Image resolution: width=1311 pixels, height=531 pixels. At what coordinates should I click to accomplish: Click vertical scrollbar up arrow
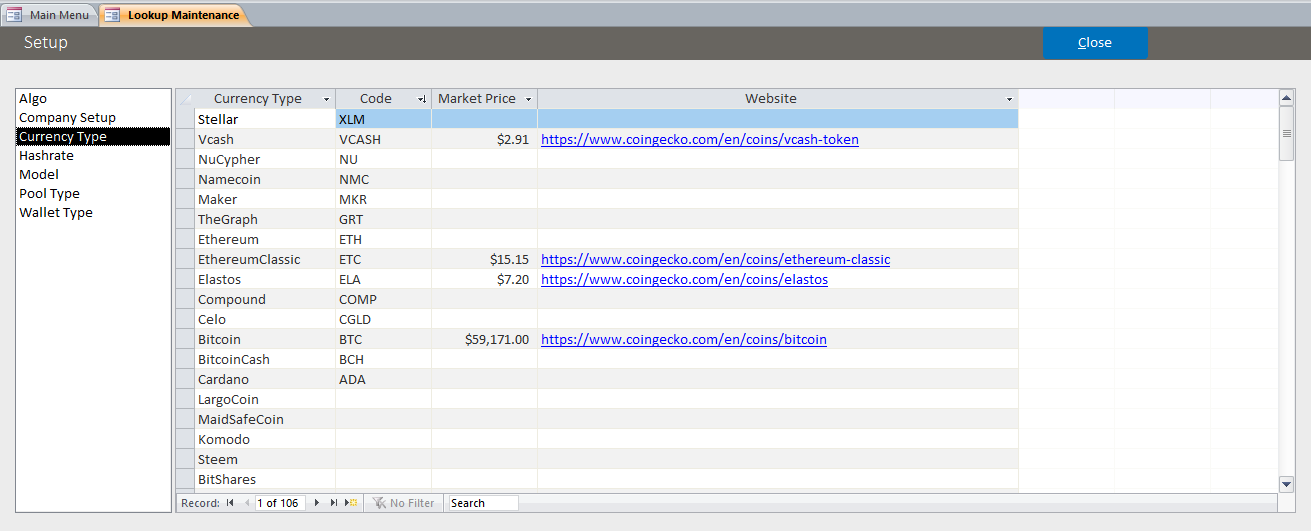coord(1287,98)
